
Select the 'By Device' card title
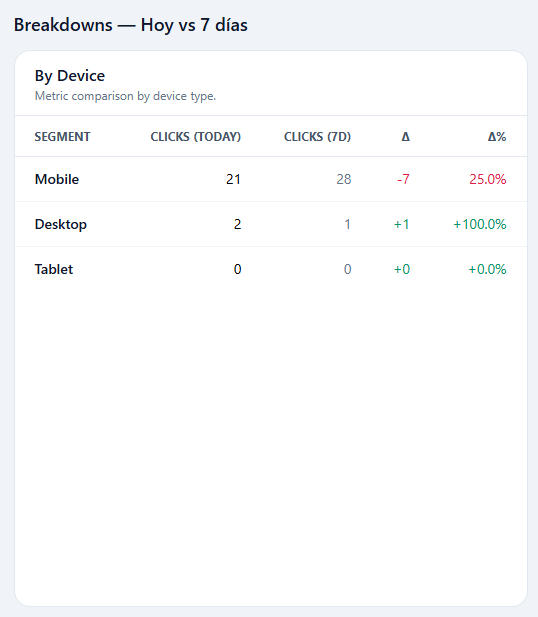click(x=70, y=76)
